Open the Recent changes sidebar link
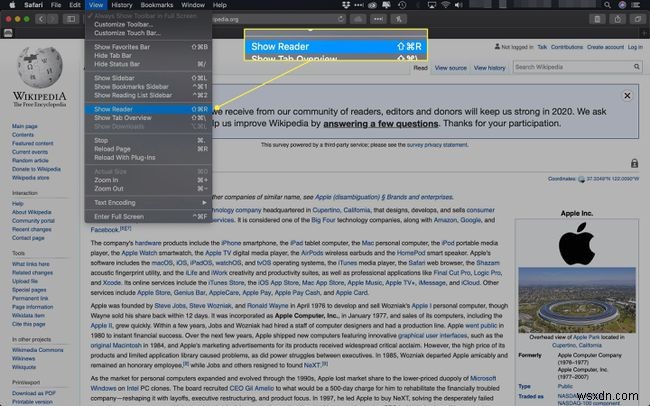Screen dimensions: 650x406 pos(32,229)
